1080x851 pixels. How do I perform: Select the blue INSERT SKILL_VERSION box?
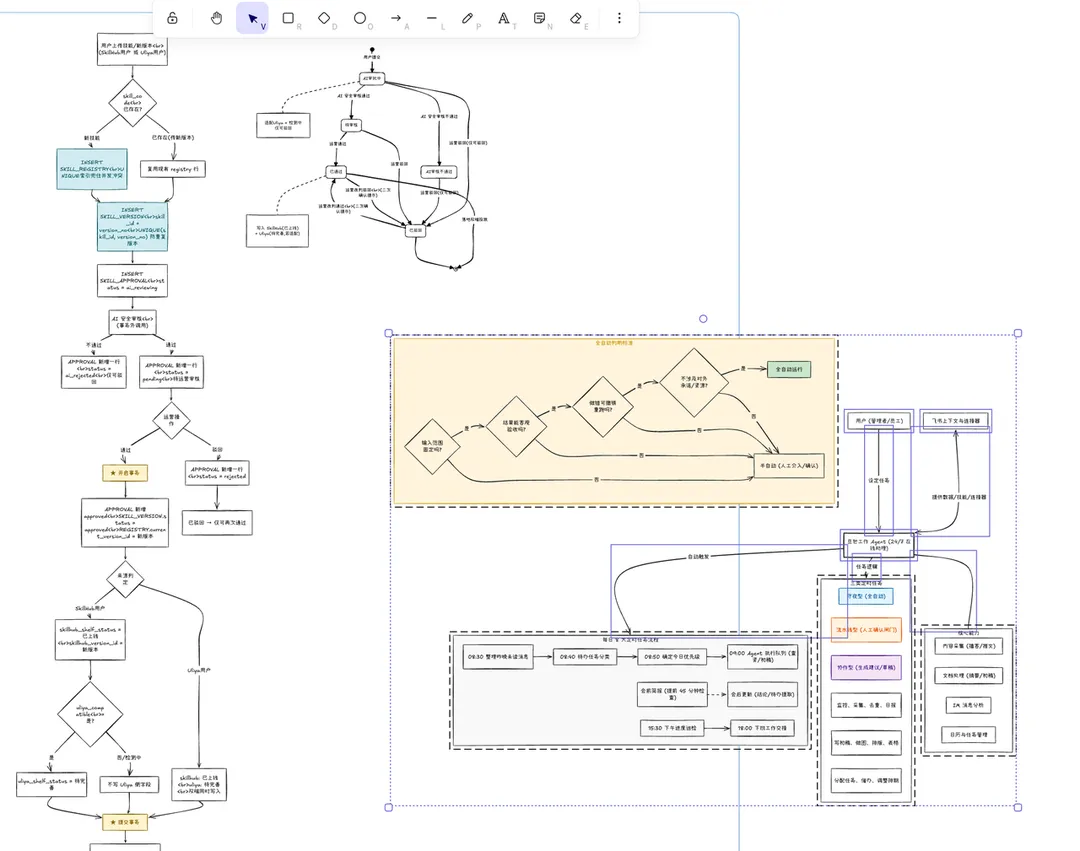tap(132, 227)
